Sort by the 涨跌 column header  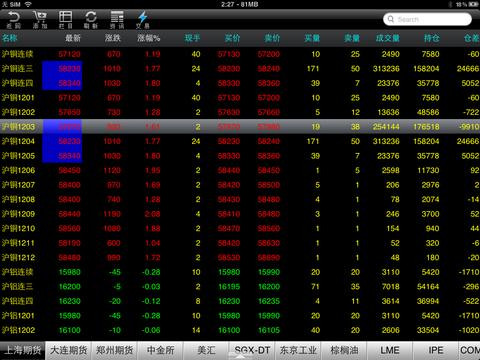click(x=112, y=38)
